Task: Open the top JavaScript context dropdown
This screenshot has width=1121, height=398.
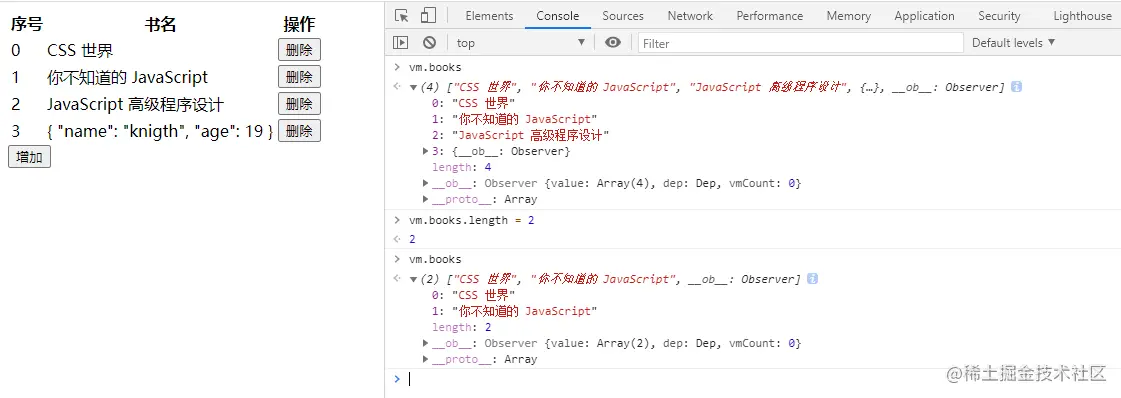Action: coord(520,43)
